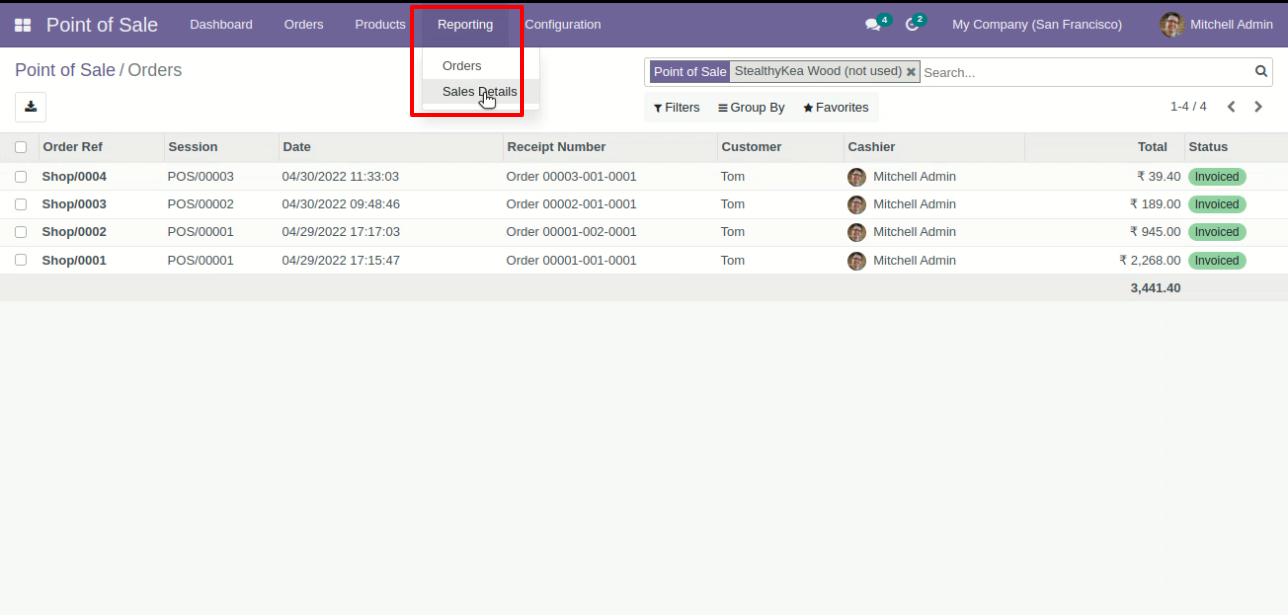Open the conversations message icon

coord(873,25)
